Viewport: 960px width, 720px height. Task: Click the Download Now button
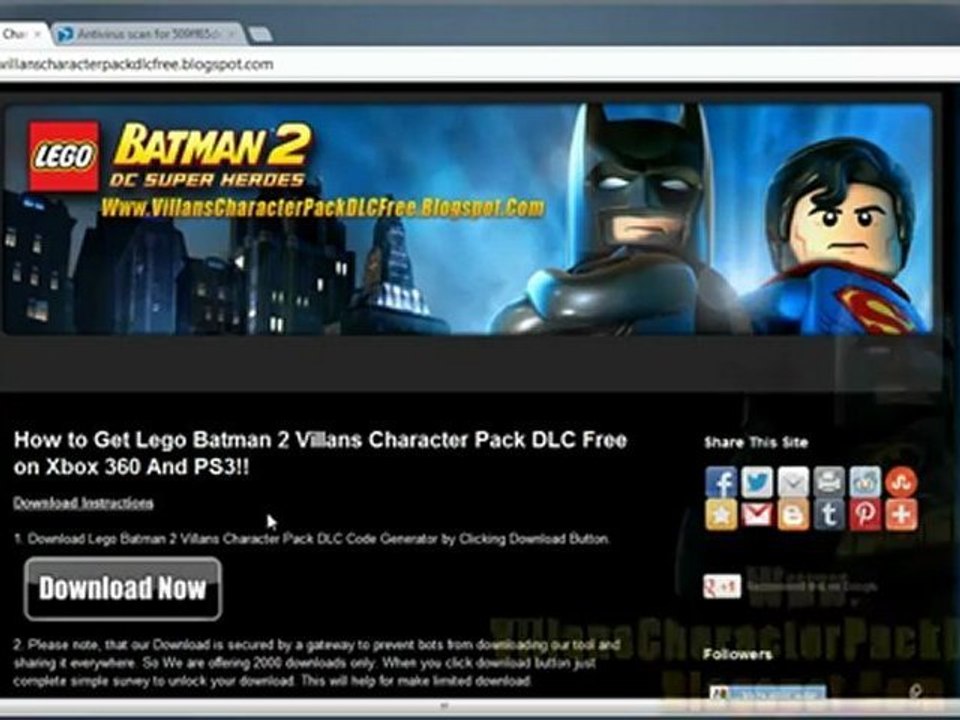[122, 588]
